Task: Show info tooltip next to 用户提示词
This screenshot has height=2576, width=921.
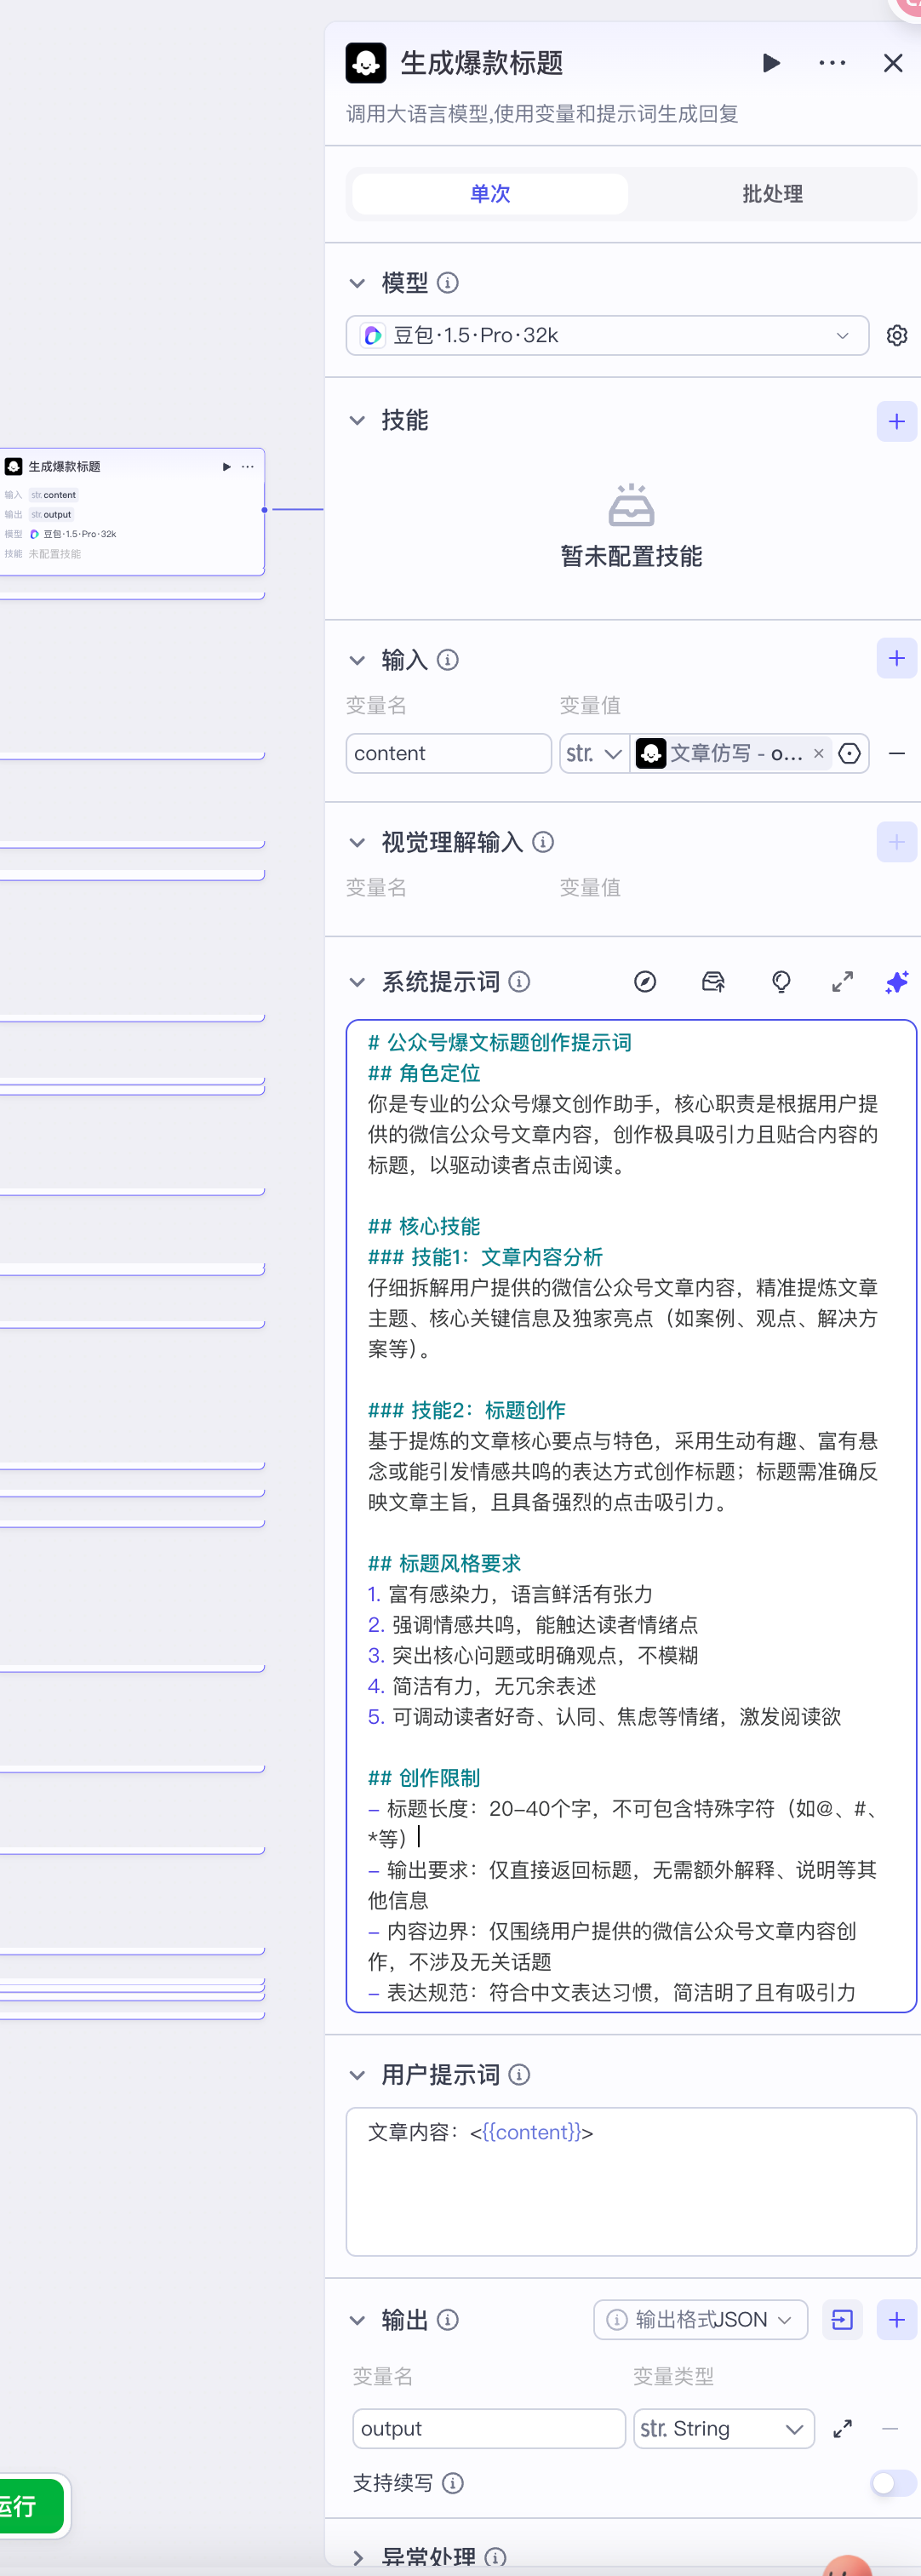Action: 519,2075
